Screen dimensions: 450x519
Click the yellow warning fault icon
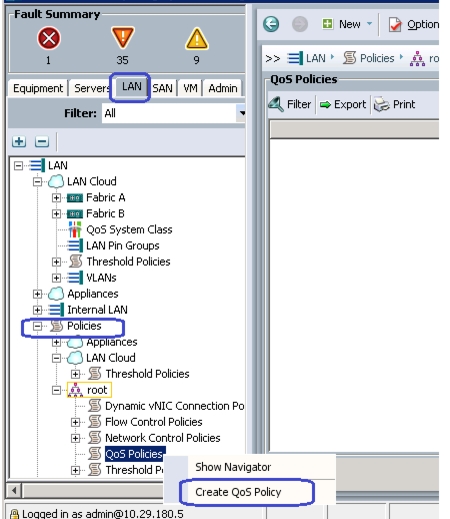pos(197,38)
